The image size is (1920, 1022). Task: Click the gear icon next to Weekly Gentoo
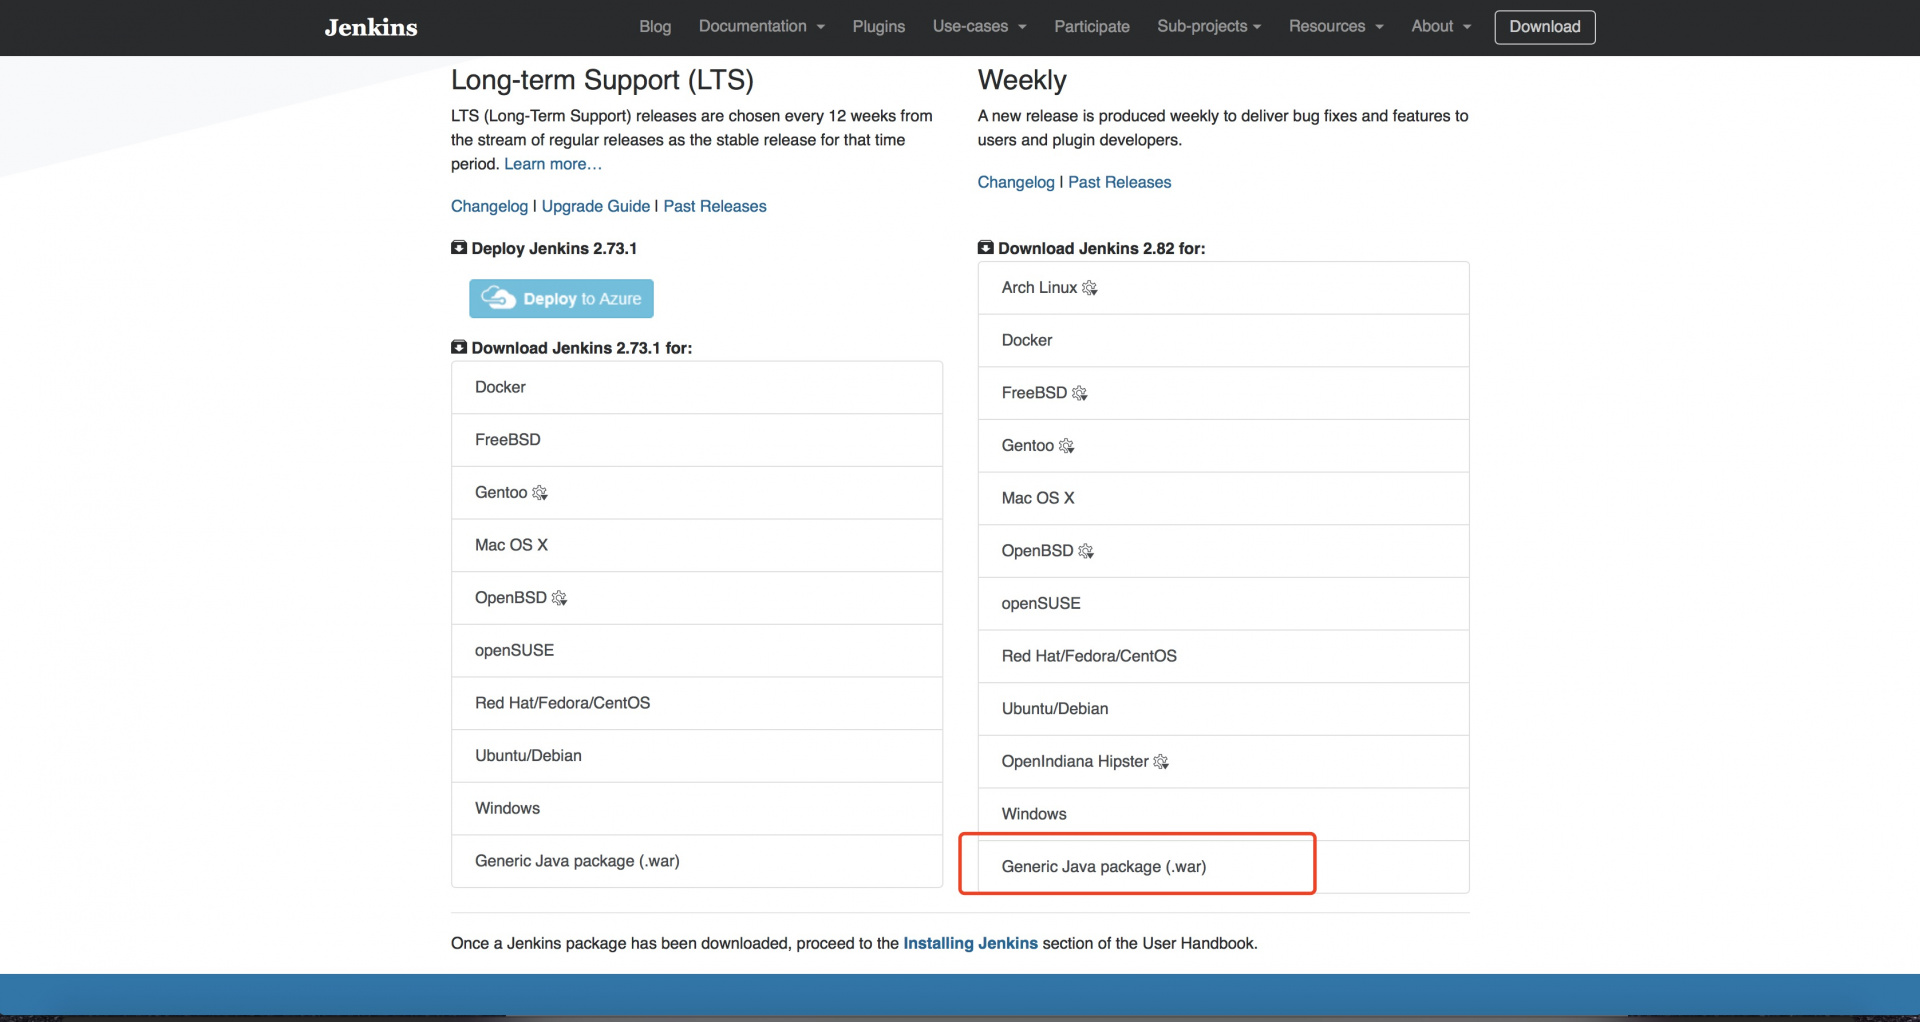coord(1067,446)
